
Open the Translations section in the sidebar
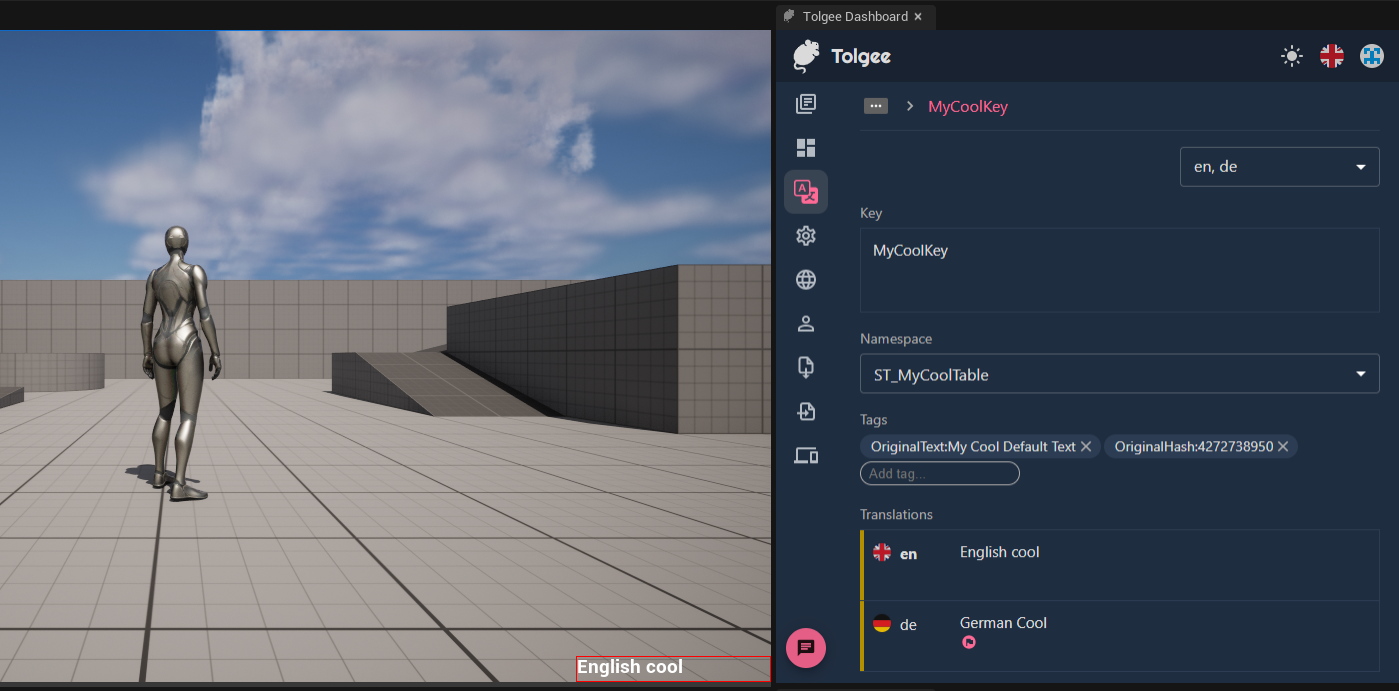coord(806,191)
